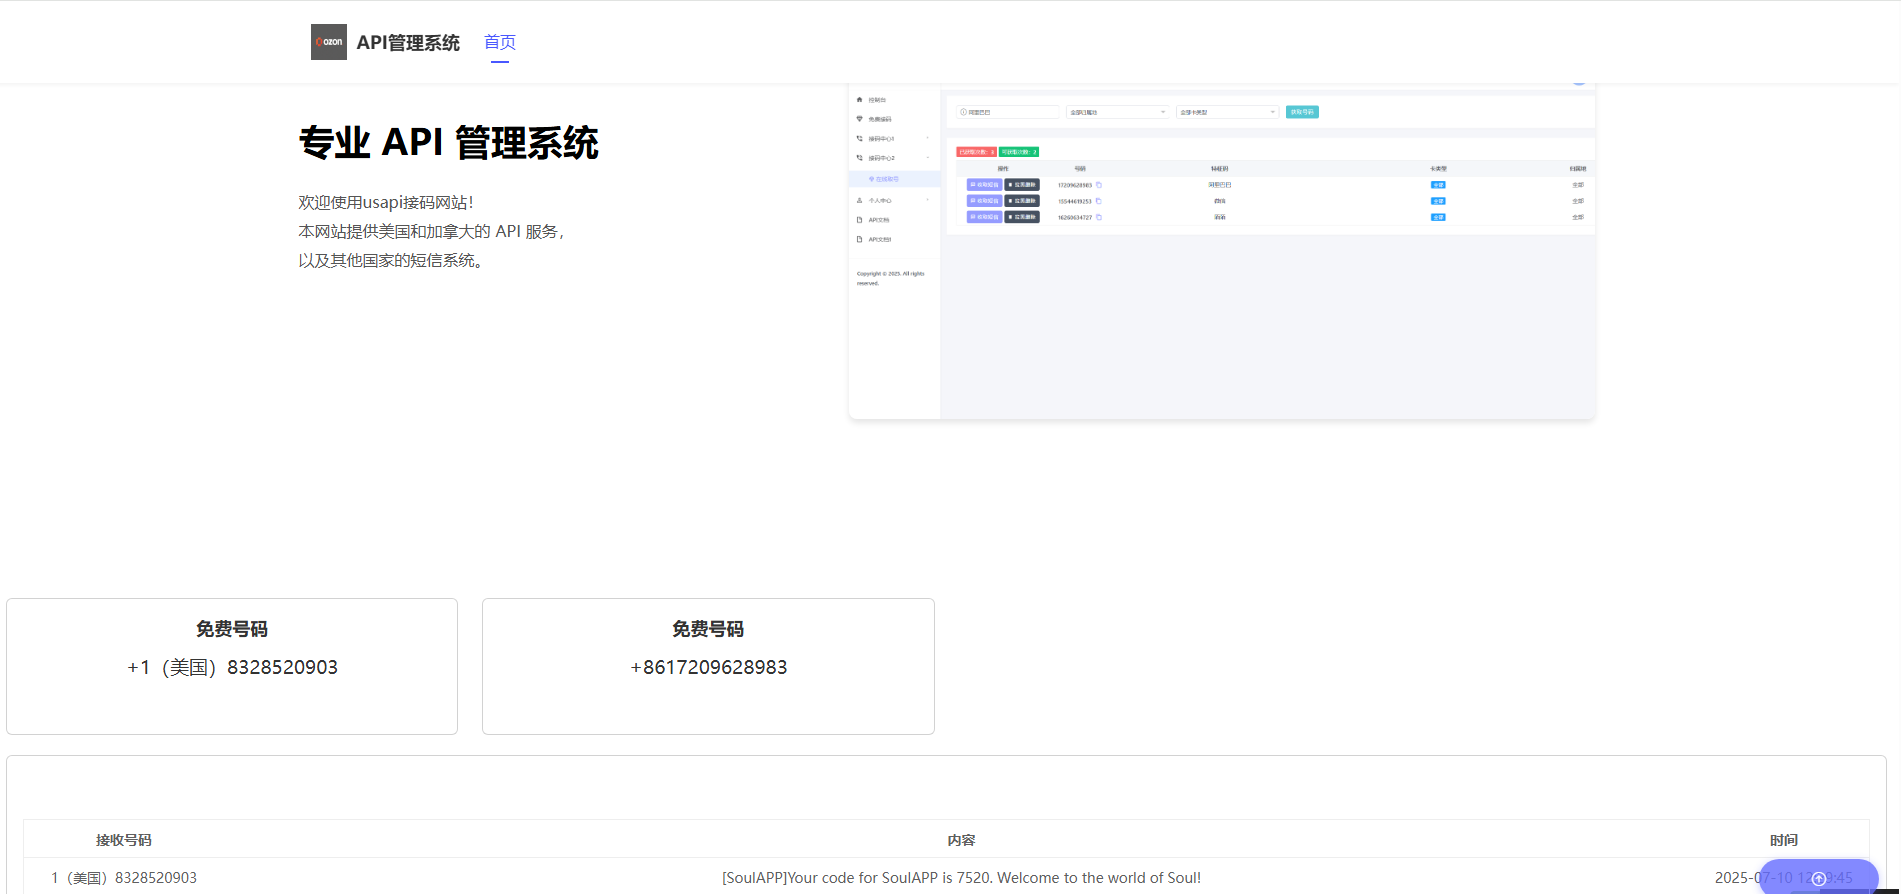Click the scroll-to-top arrow button
This screenshot has width=1901, height=894.
[x=1818, y=878]
